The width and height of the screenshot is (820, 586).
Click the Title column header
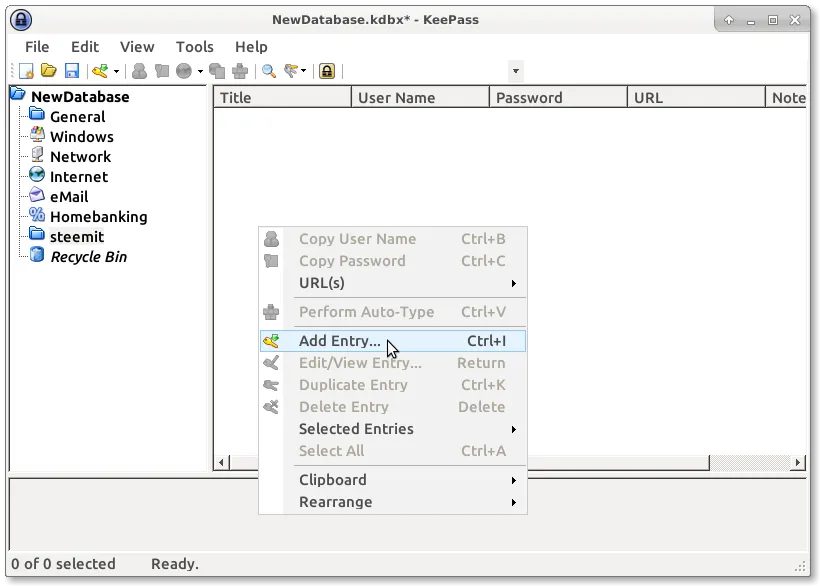pyautogui.click(x=282, y=98)
